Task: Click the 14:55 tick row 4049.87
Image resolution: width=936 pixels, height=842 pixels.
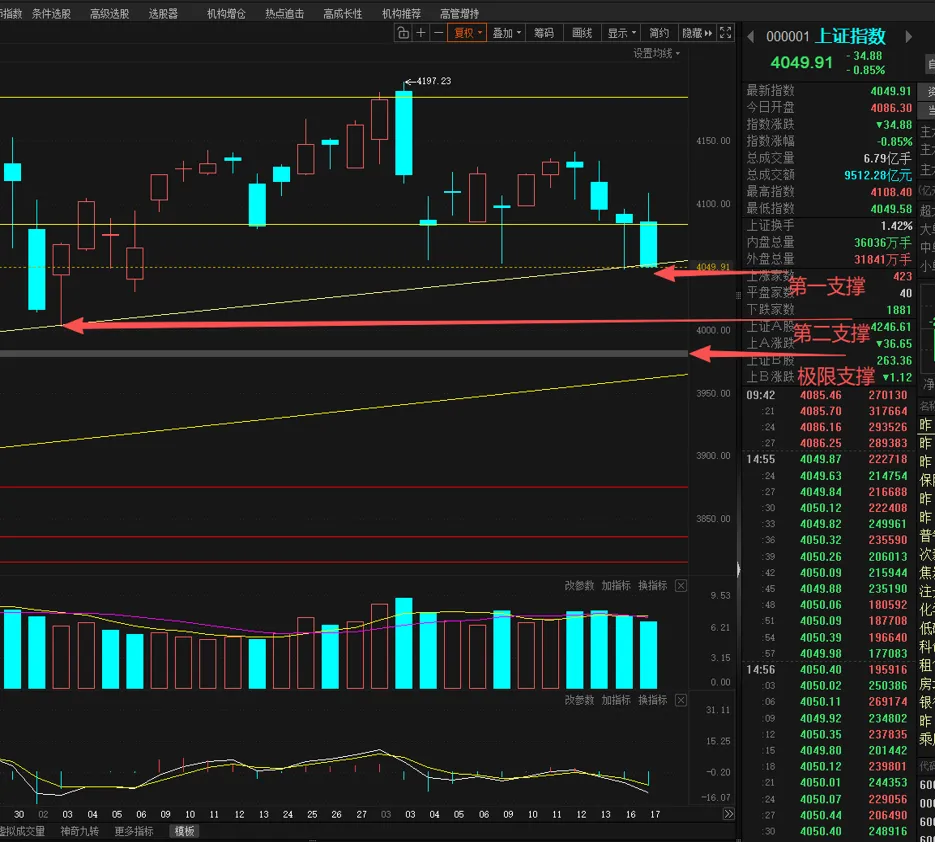Action: click(827, 459)
